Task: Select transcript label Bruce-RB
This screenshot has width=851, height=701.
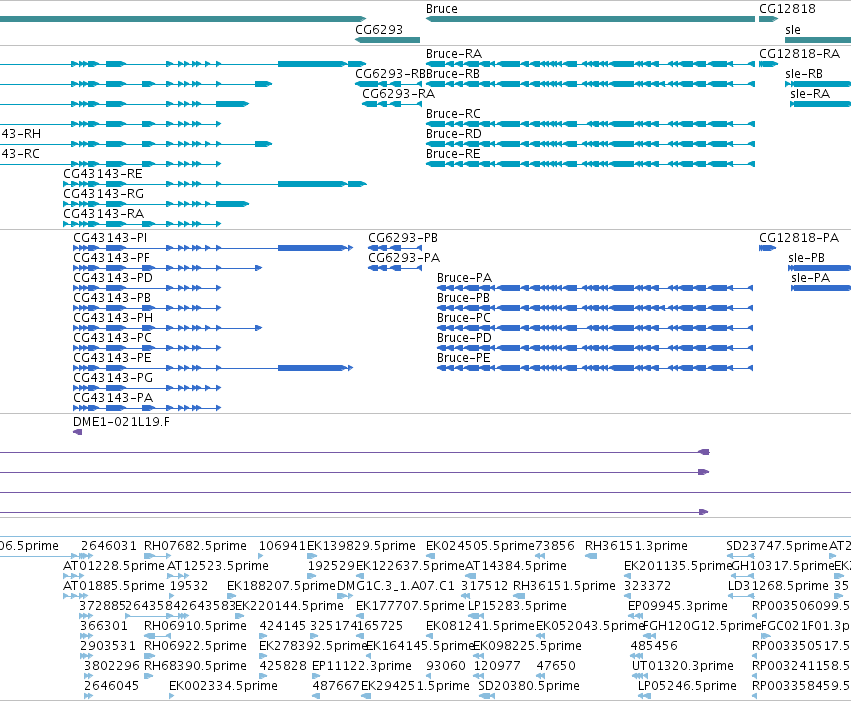Action: [453, 74]
